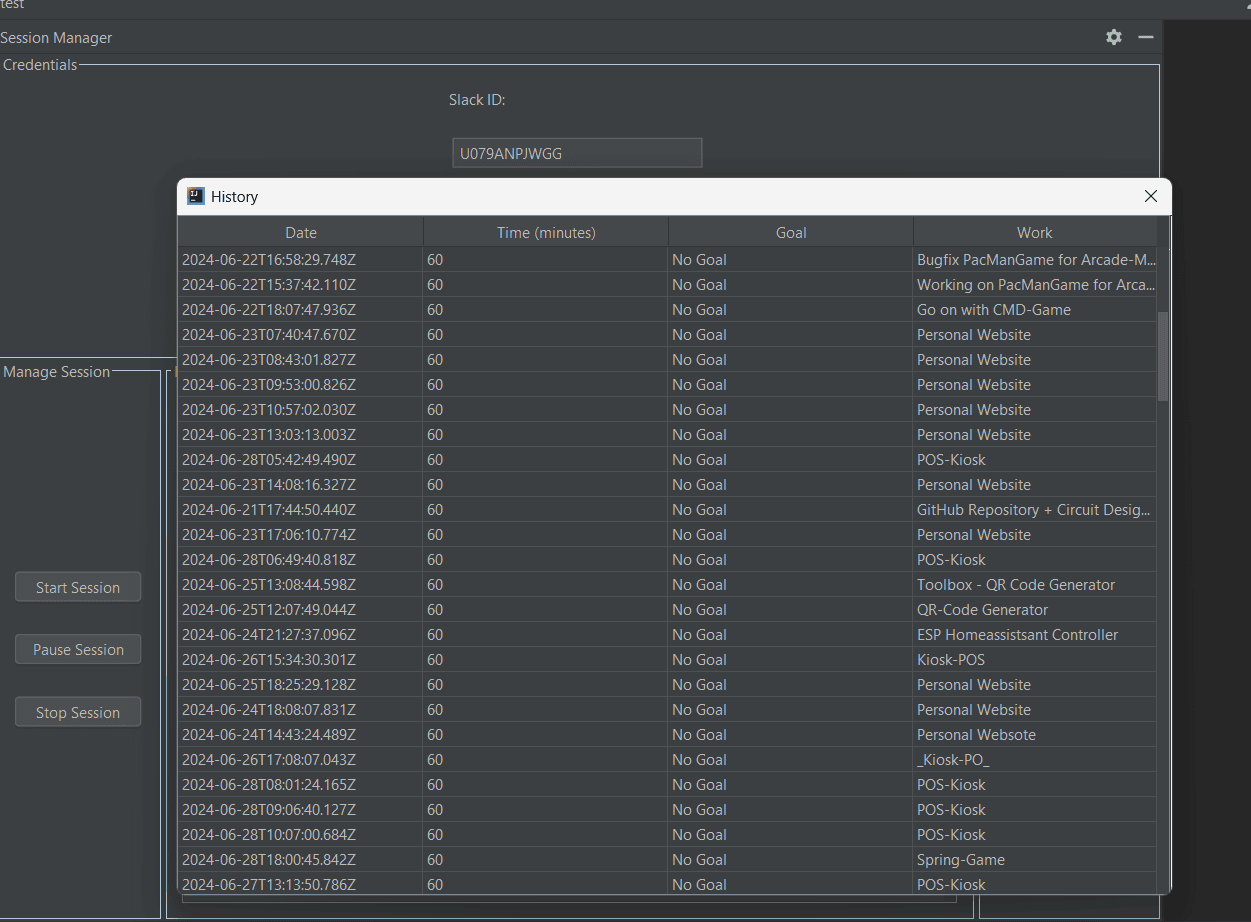
Task: Open Session Manager settings gear
Action: 1113,37
